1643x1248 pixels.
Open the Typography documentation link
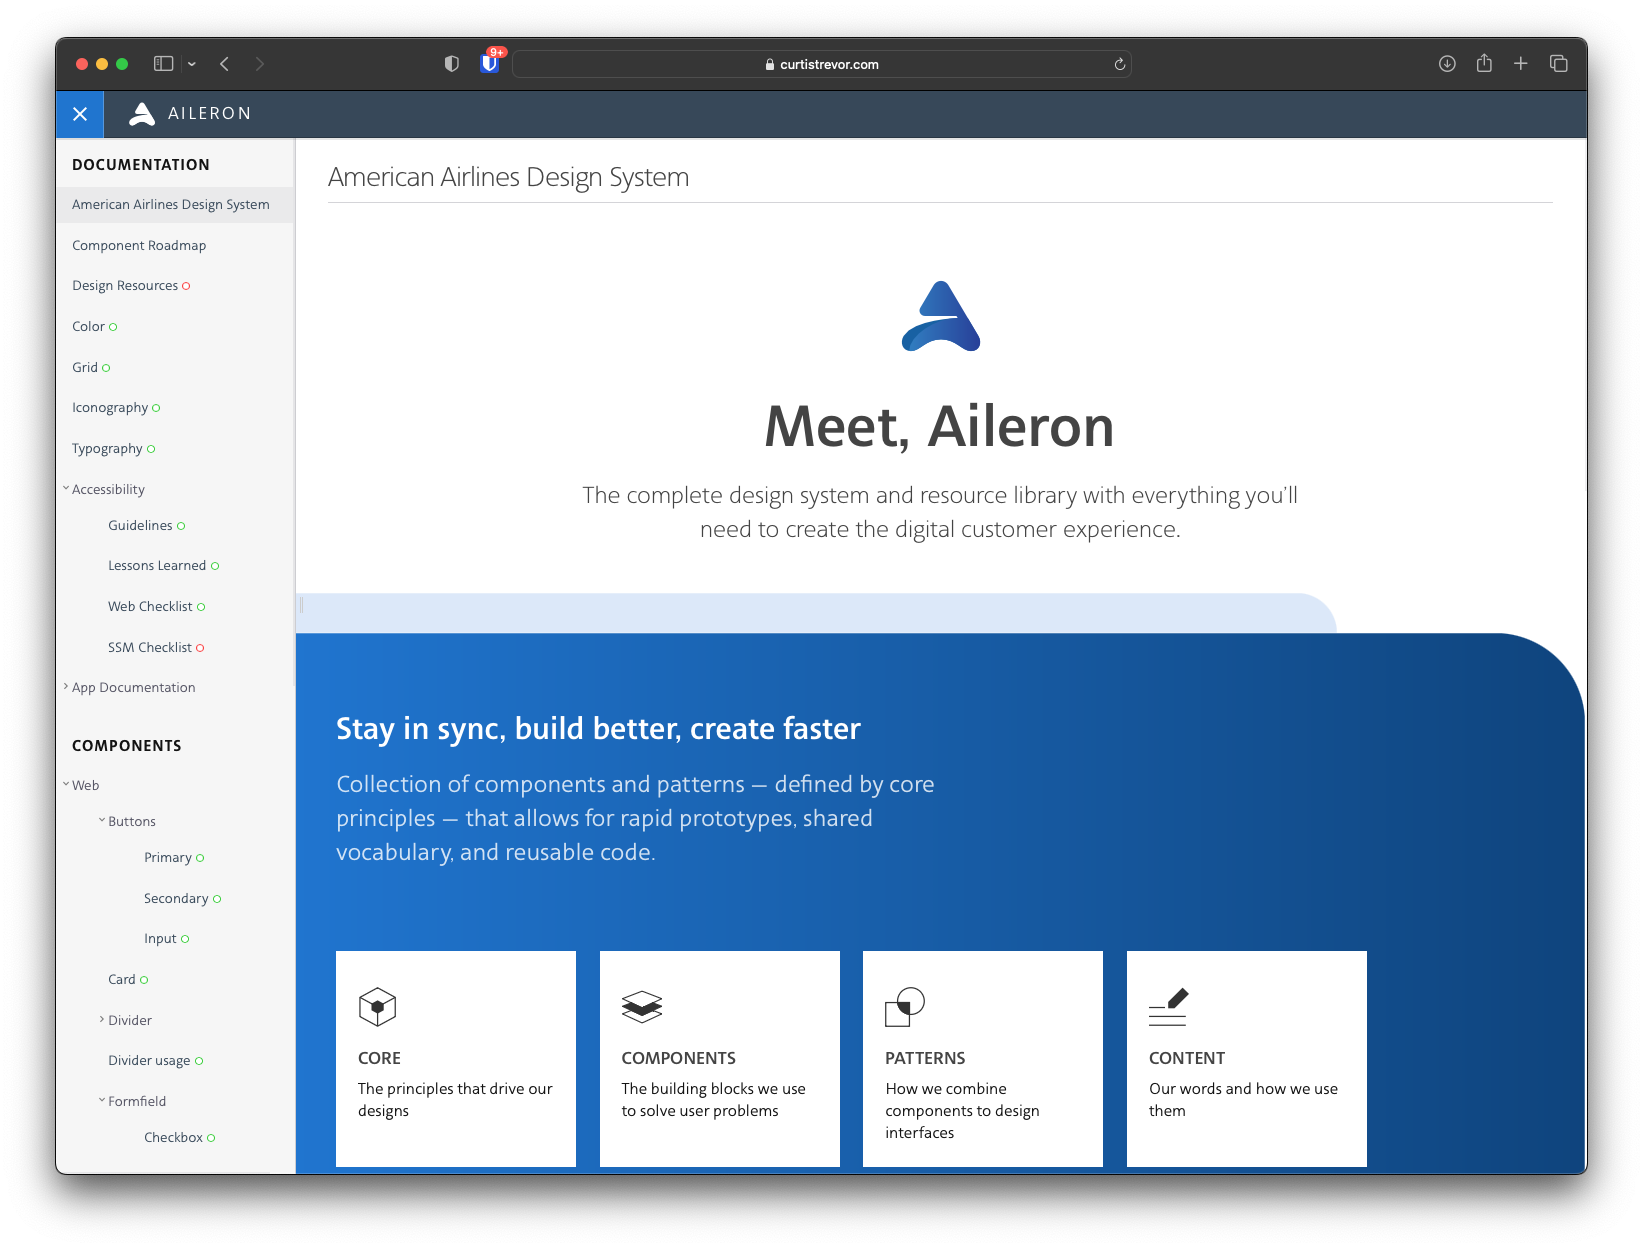(107, 448)
